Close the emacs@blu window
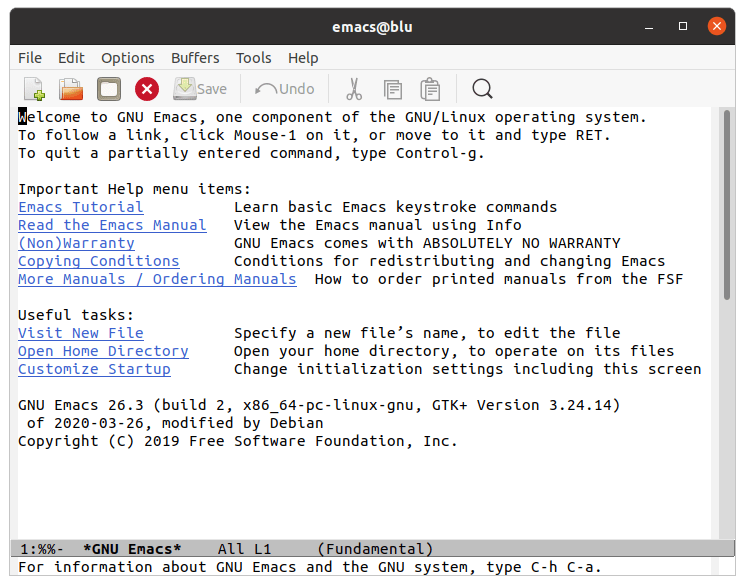 coord(717,26)
